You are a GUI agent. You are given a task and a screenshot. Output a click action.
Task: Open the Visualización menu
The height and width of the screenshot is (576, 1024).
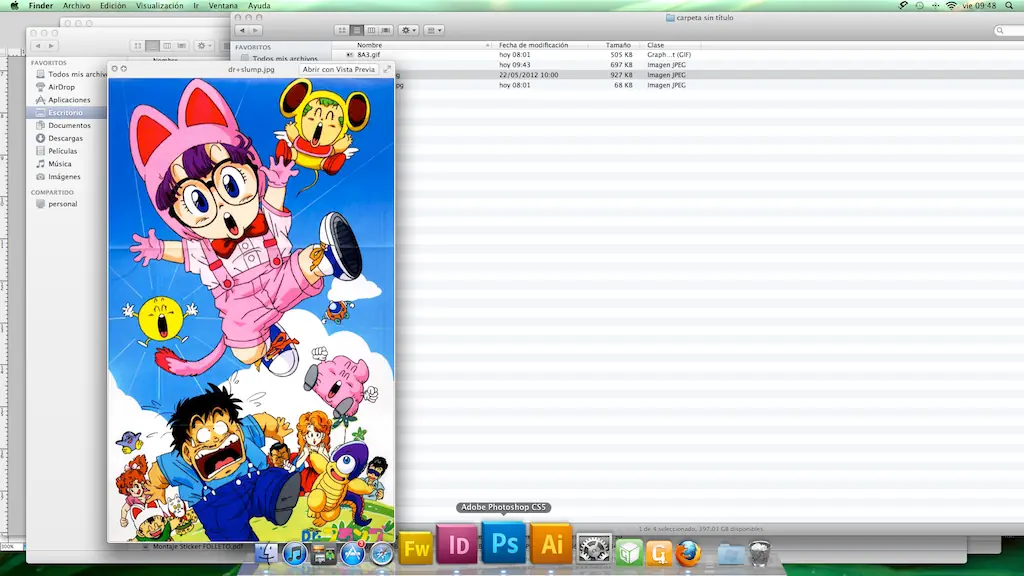point(159,5)
